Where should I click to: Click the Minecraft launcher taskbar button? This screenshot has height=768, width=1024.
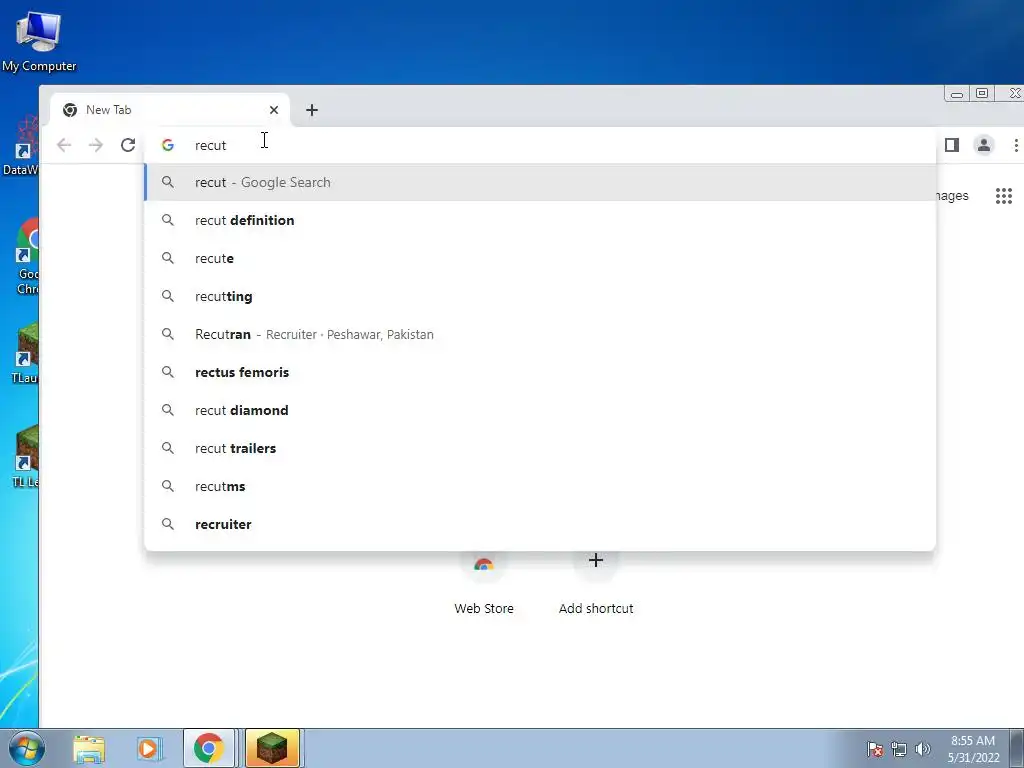point(272,748)
